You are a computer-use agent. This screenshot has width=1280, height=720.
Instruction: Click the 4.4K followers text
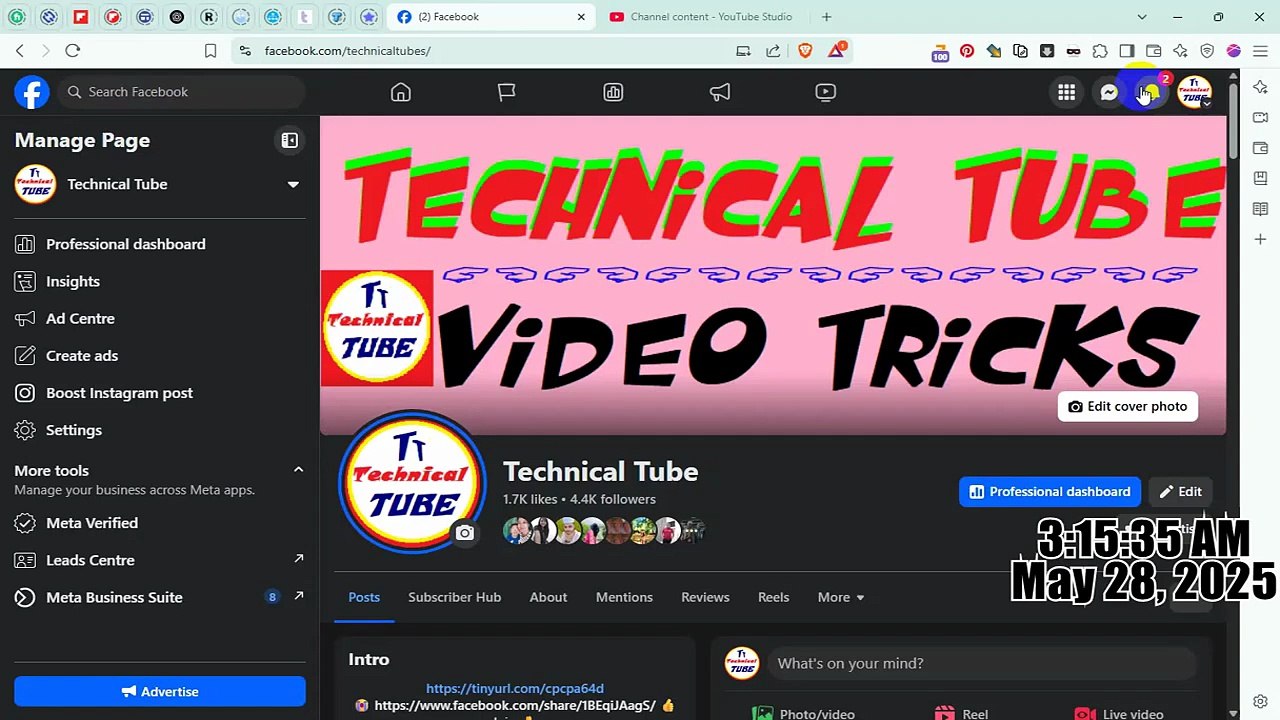click(x=613, y=499)
